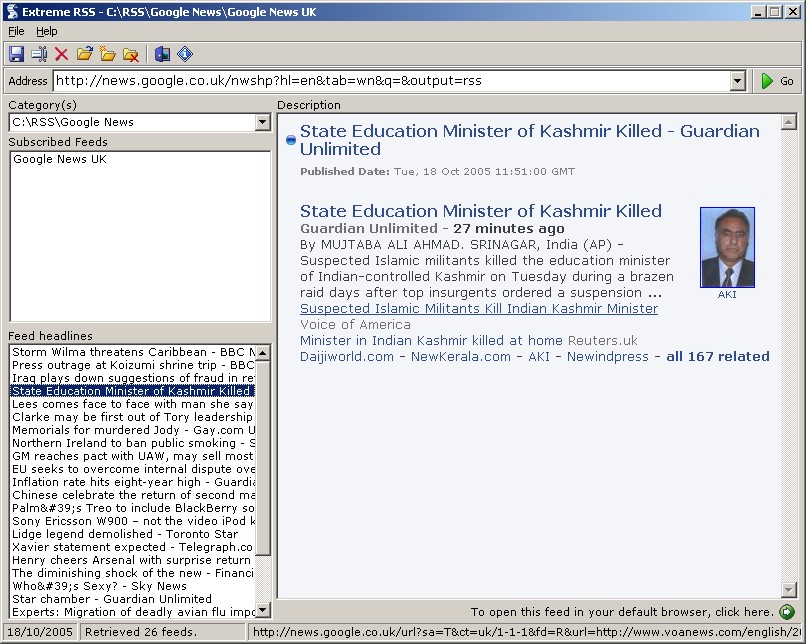This screenshot has height=644, width=806.
Task: Select Google News UK in Subscribed Feeds
Action: point(60,160)
